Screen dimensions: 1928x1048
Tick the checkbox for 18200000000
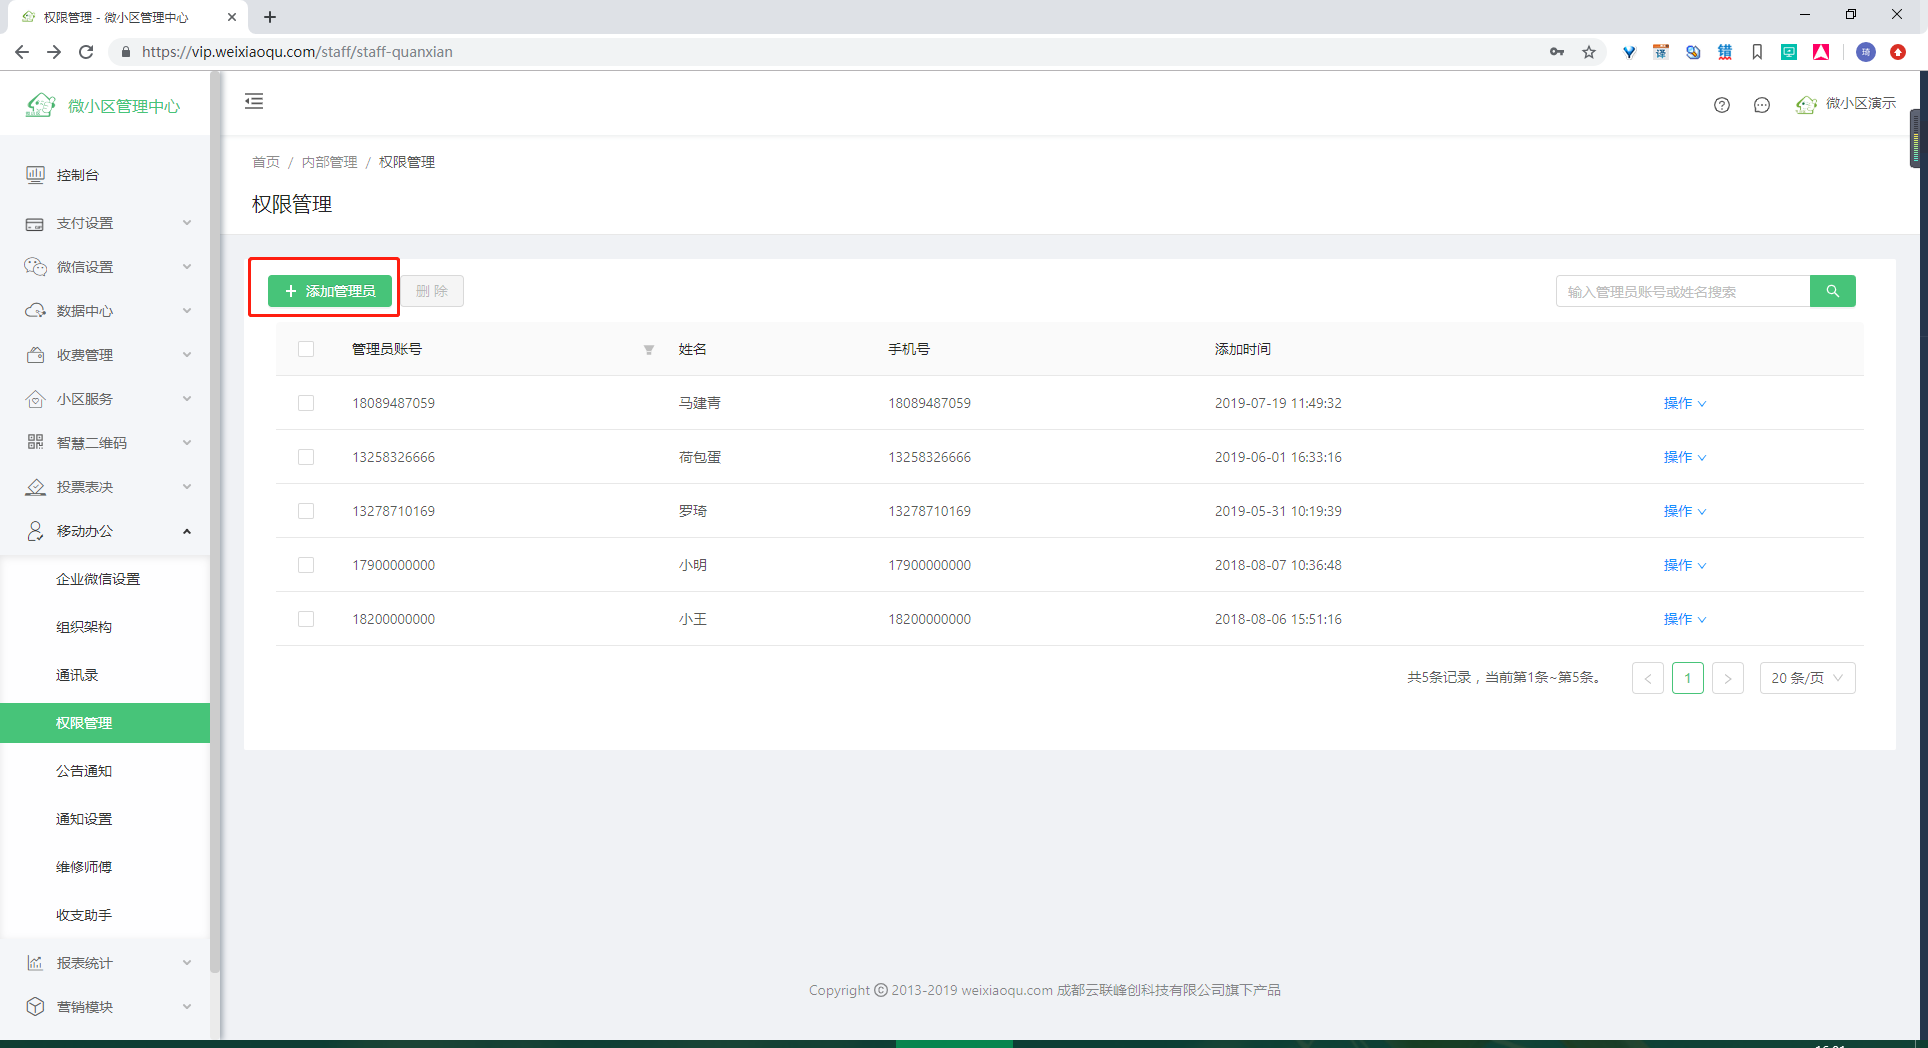pos(306,619)
